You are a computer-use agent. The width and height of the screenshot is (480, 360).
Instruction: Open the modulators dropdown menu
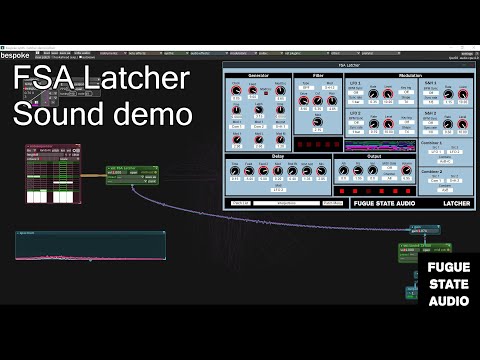tap(243, 53)
